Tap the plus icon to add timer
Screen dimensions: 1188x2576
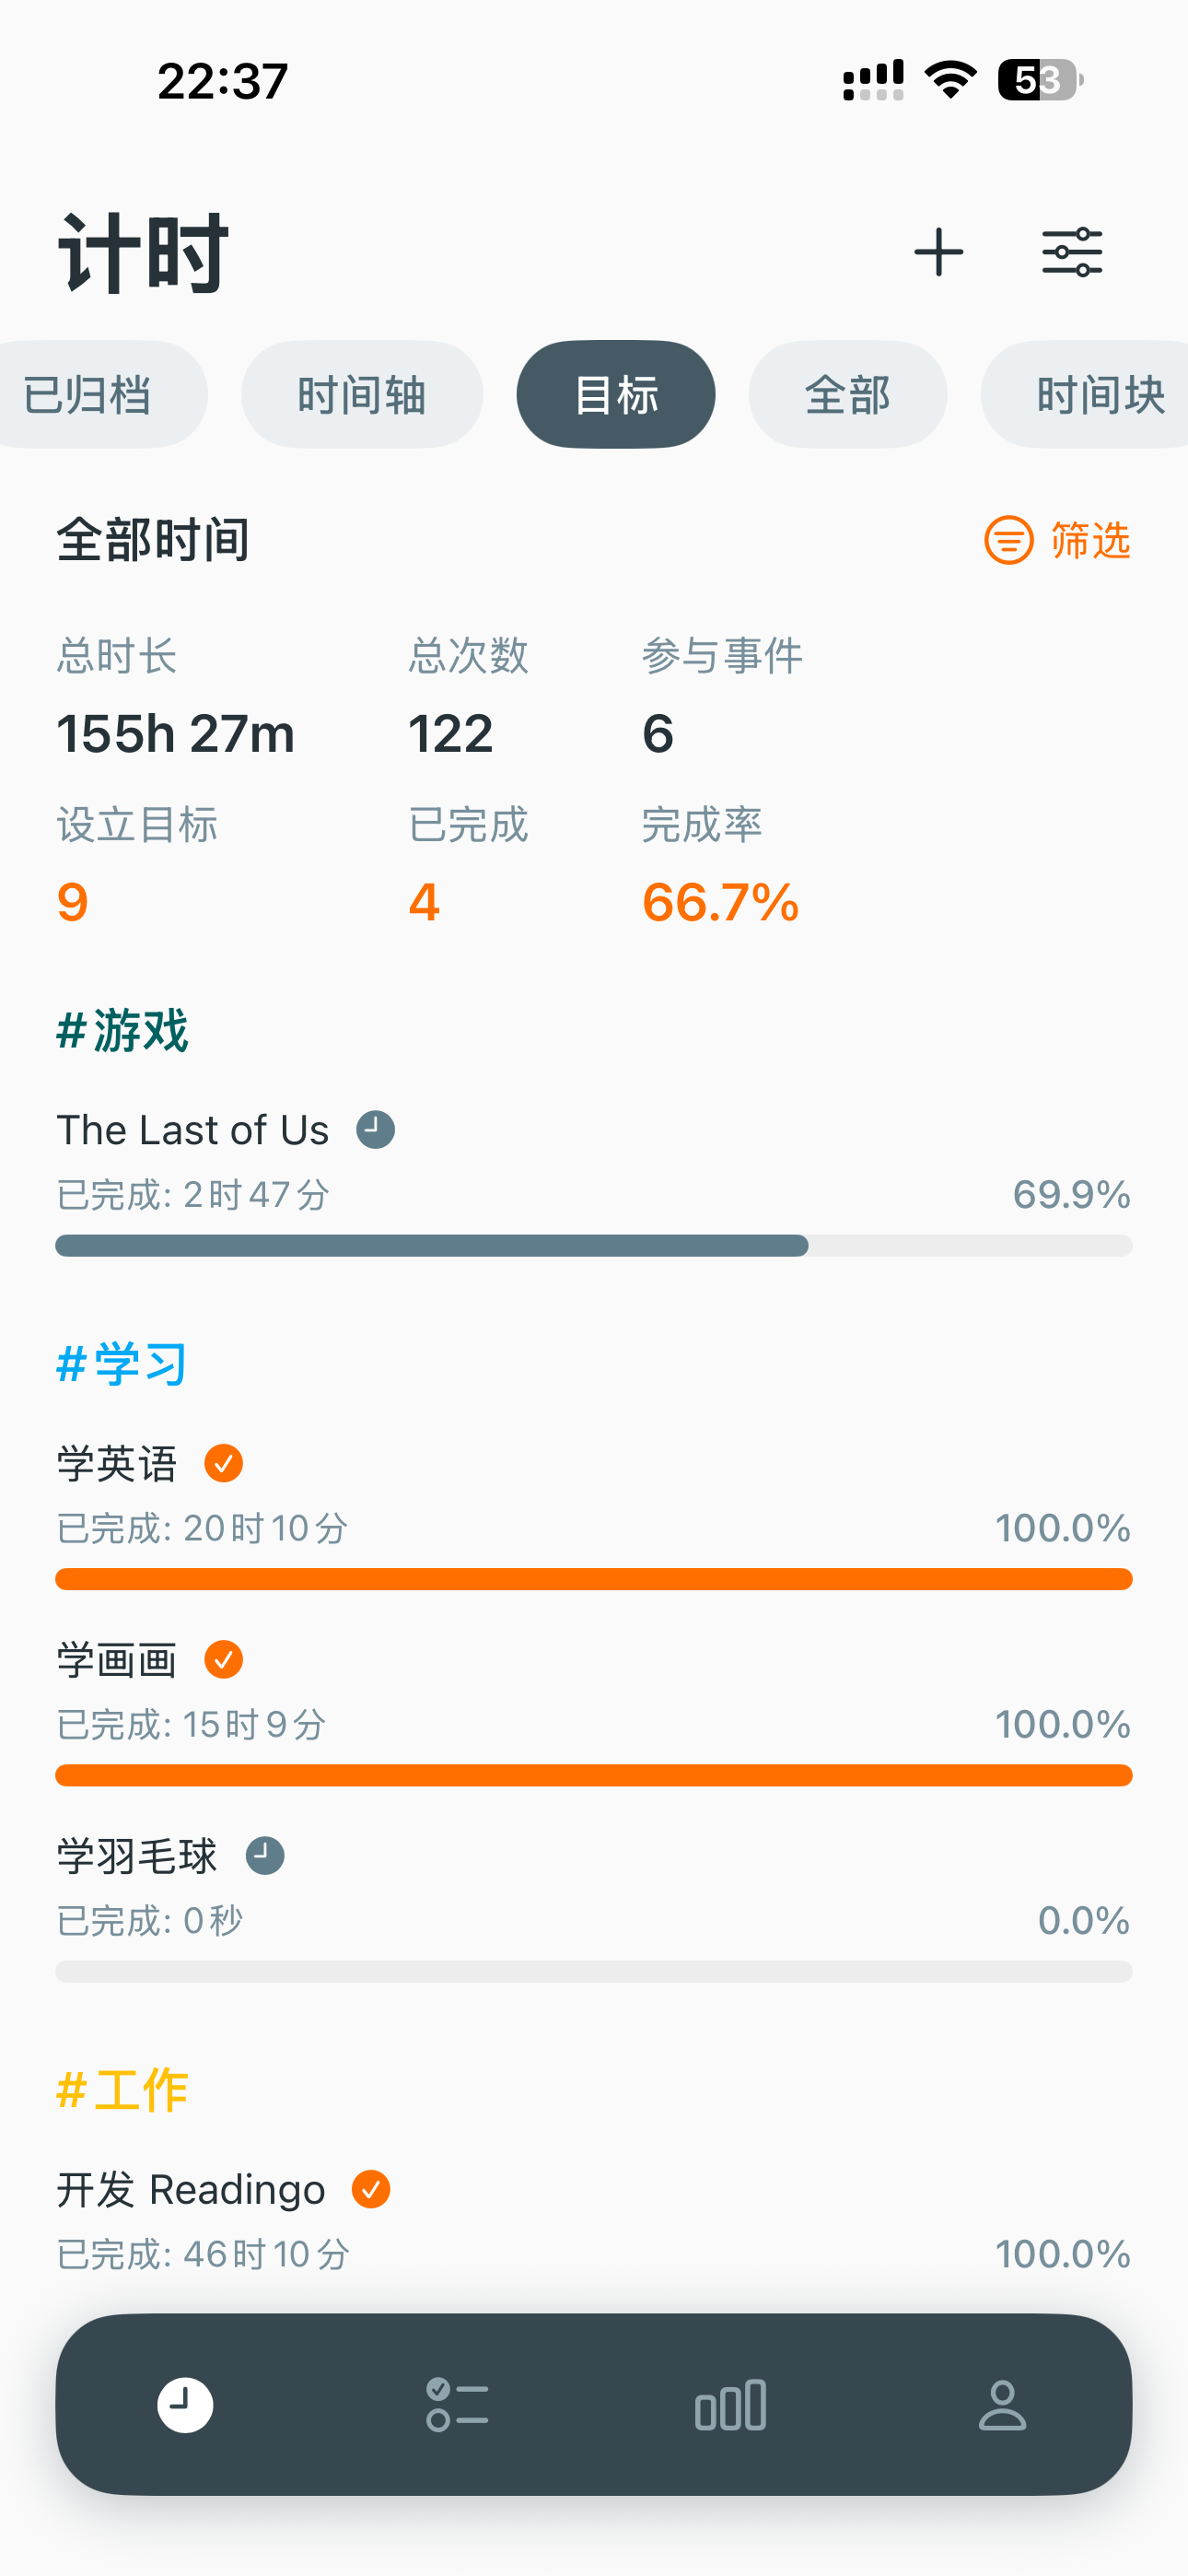(938, 252)
